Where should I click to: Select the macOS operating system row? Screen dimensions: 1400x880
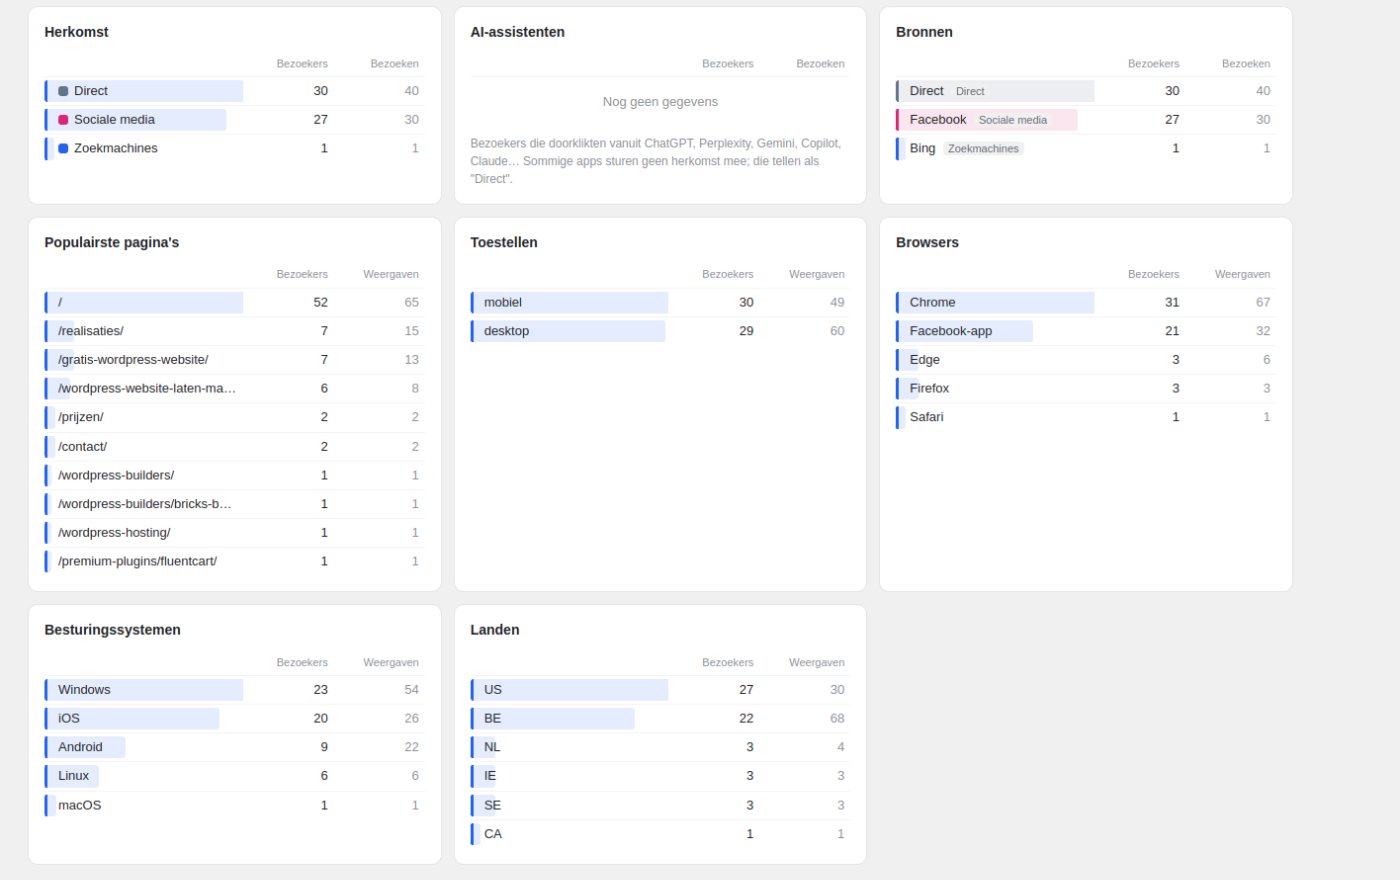234,805
